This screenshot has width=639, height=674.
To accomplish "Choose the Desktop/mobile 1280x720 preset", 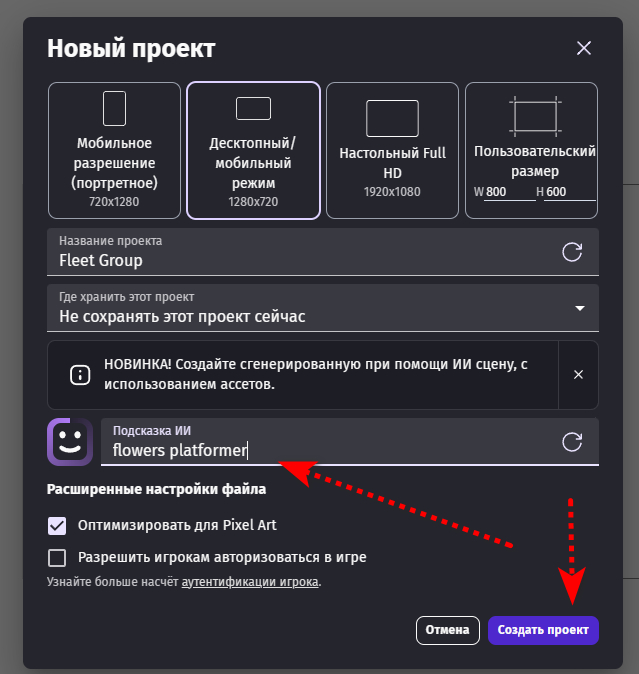I will point(253,150).
